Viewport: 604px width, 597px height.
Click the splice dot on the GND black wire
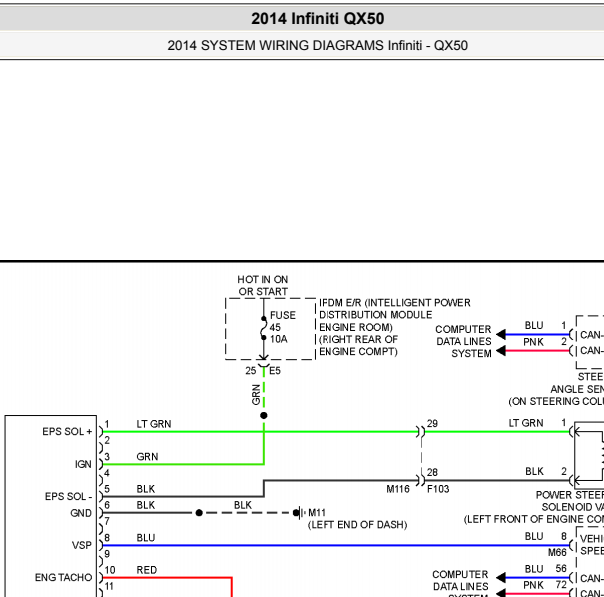click(199, 513)
